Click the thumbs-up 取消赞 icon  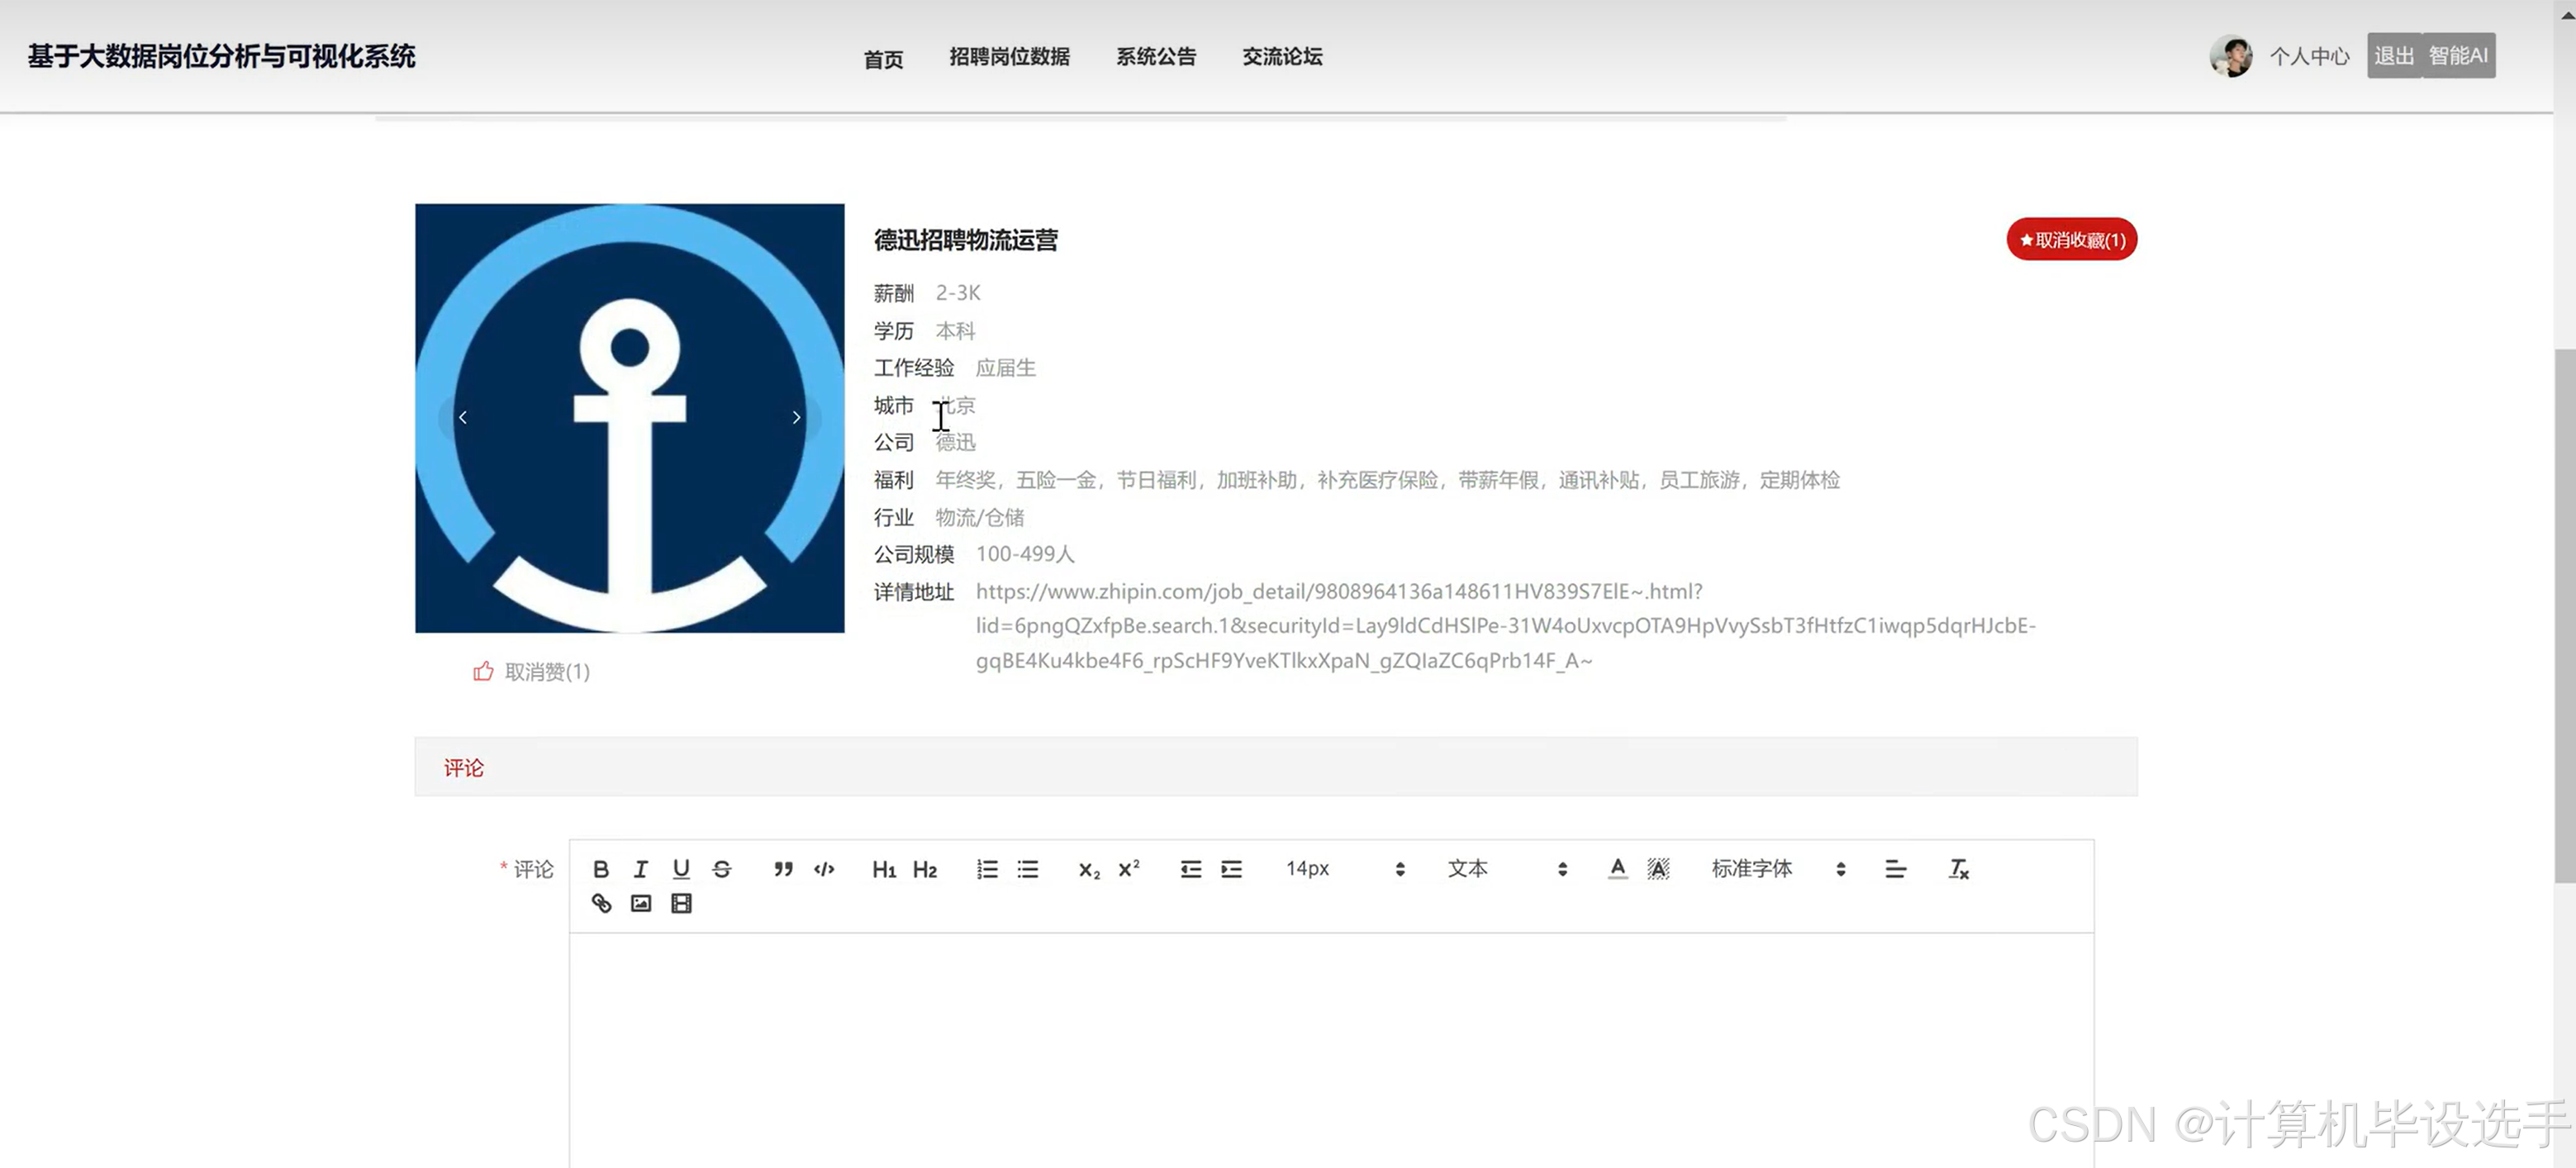pyautogui.click(x=484, y=671)
